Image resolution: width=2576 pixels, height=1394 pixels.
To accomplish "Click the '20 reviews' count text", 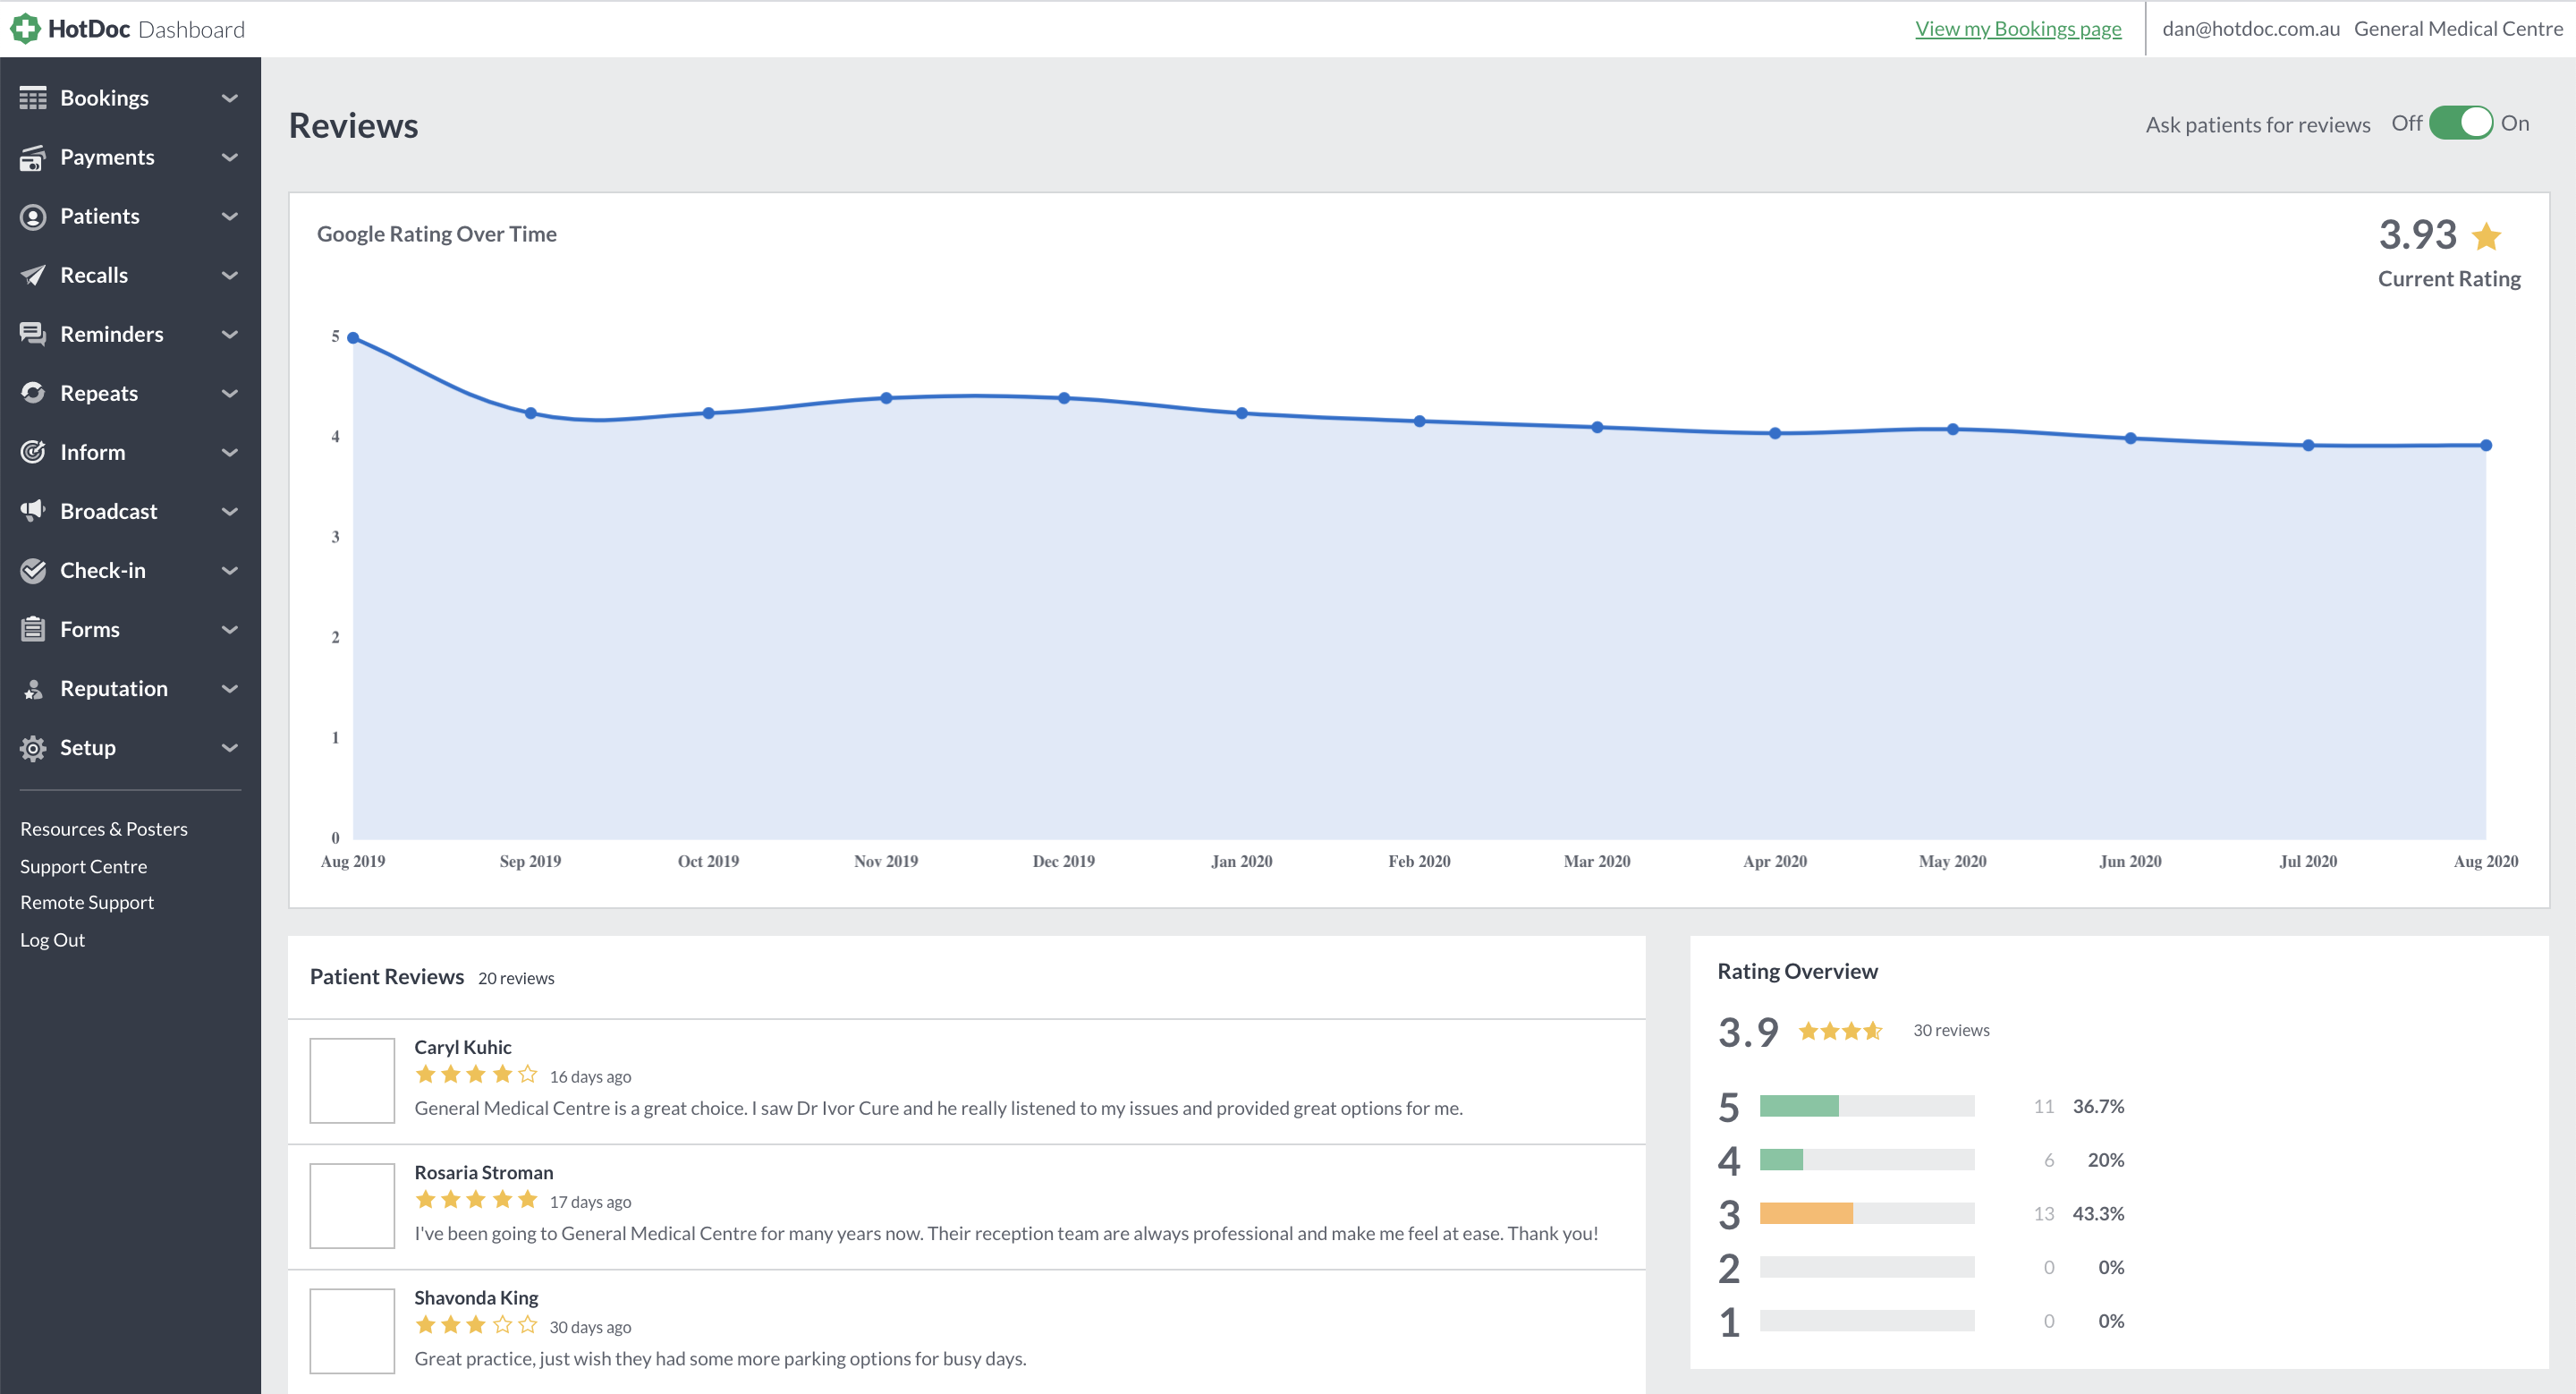I will 516,978.
